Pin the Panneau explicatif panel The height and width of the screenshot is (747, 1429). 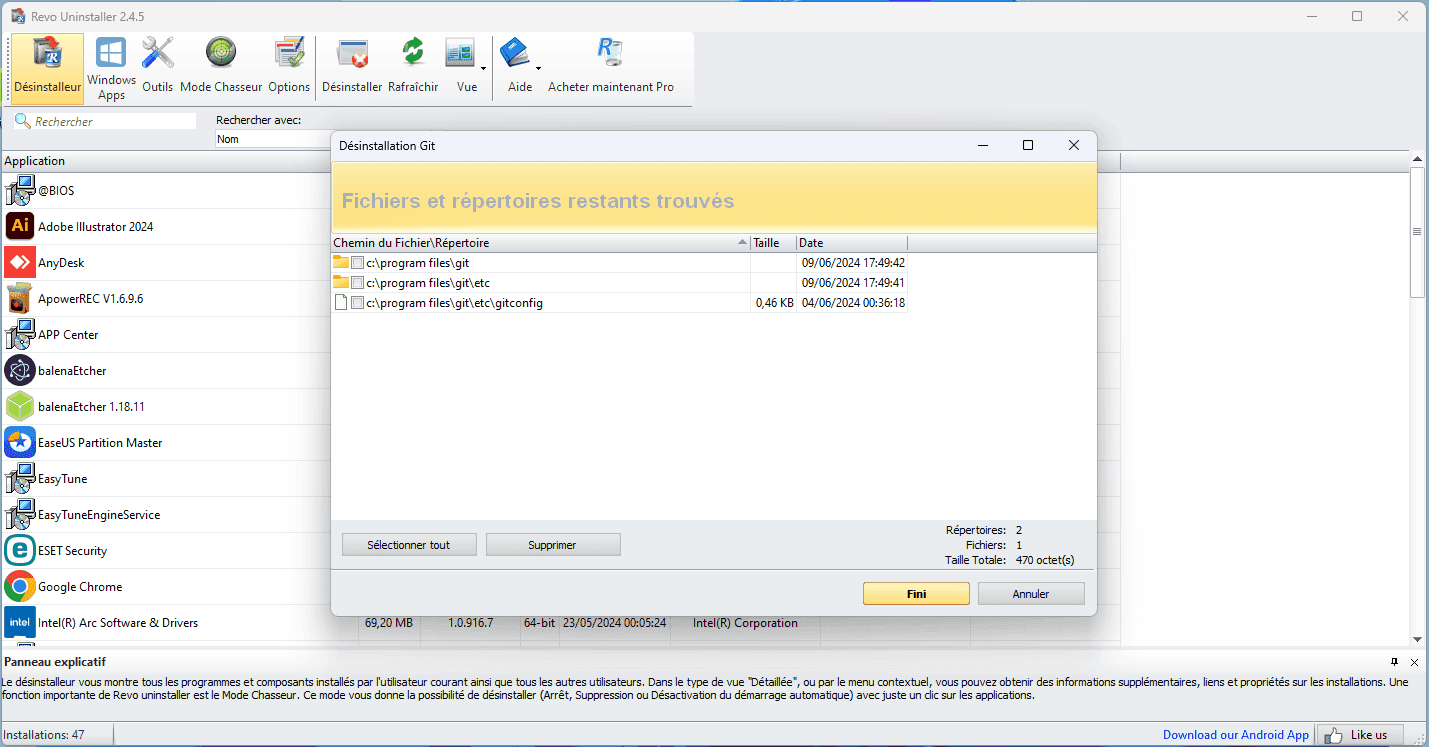[x=1395, y=662]
